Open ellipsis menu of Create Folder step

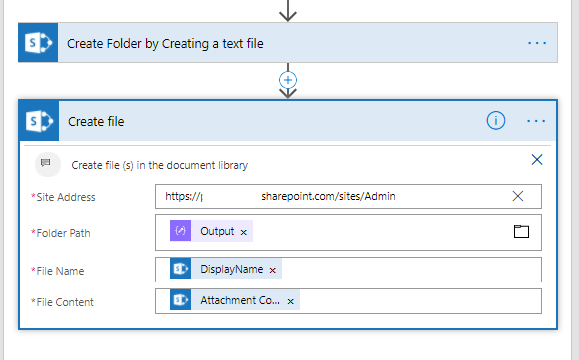click(x=537, y=43)
